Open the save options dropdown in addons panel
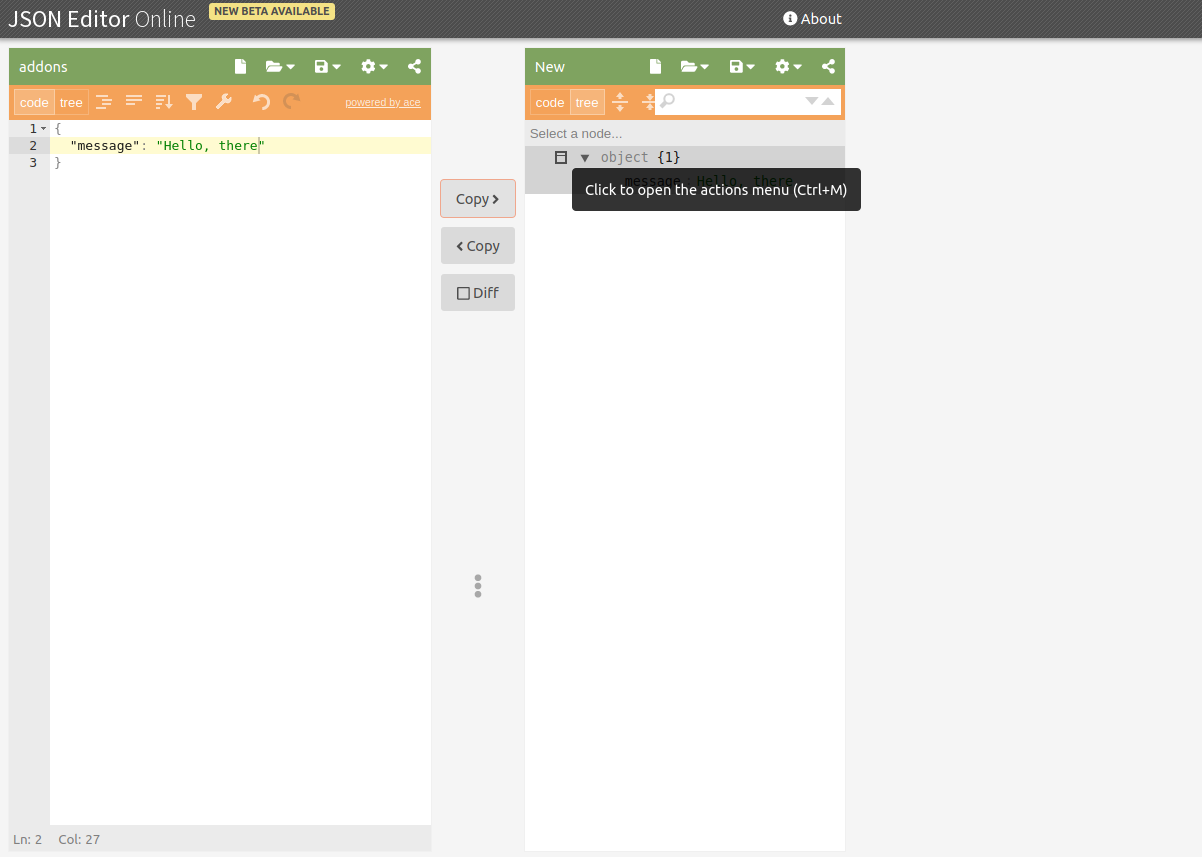This screenshot has width=1202, height=857. coord(326,66)
